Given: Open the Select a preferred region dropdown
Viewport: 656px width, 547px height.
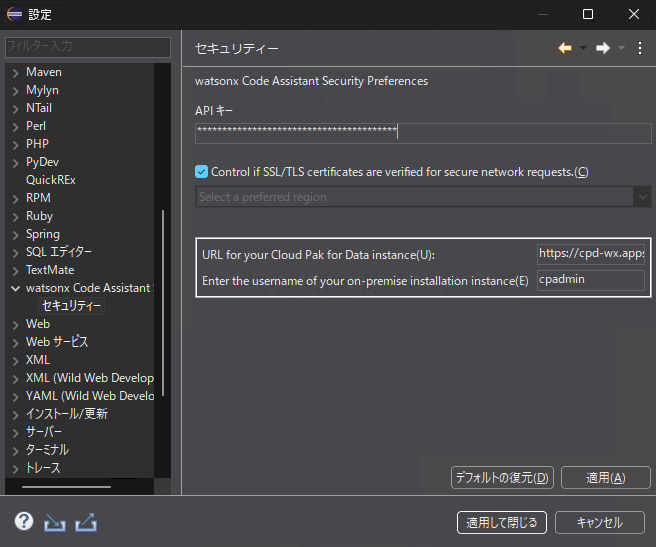Looking at the screenshot, I should point(423,197).
